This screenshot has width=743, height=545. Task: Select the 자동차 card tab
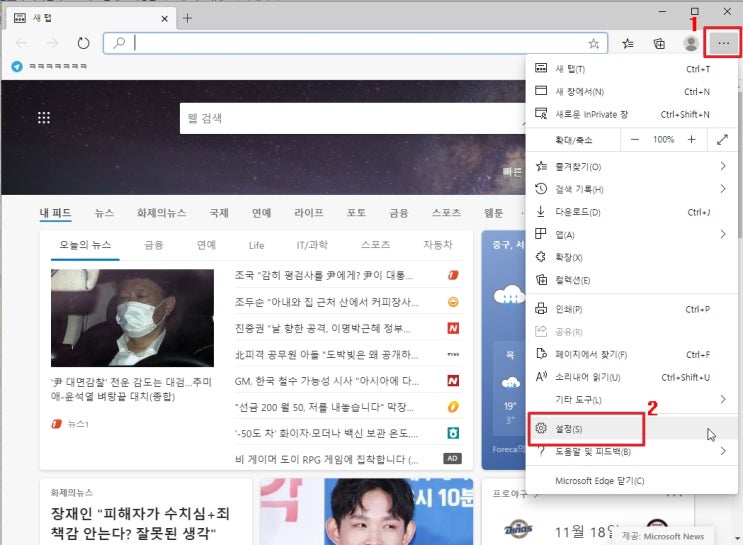point(438,245)
